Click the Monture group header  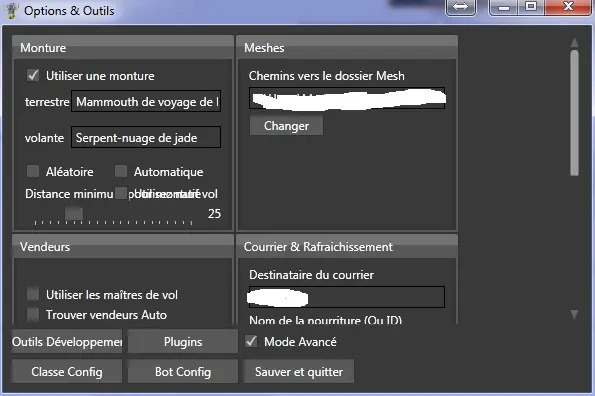tap(123, 47)
